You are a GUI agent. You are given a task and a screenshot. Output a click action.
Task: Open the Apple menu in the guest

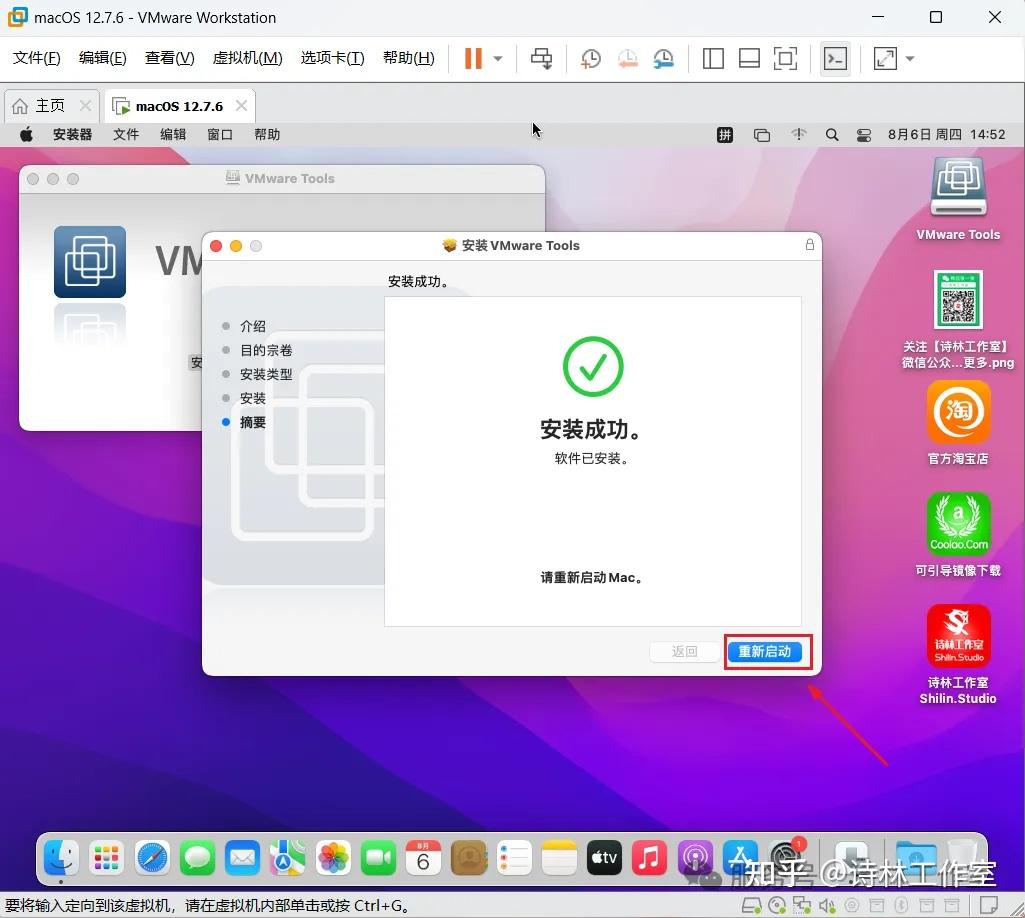(x=26, y=135)
